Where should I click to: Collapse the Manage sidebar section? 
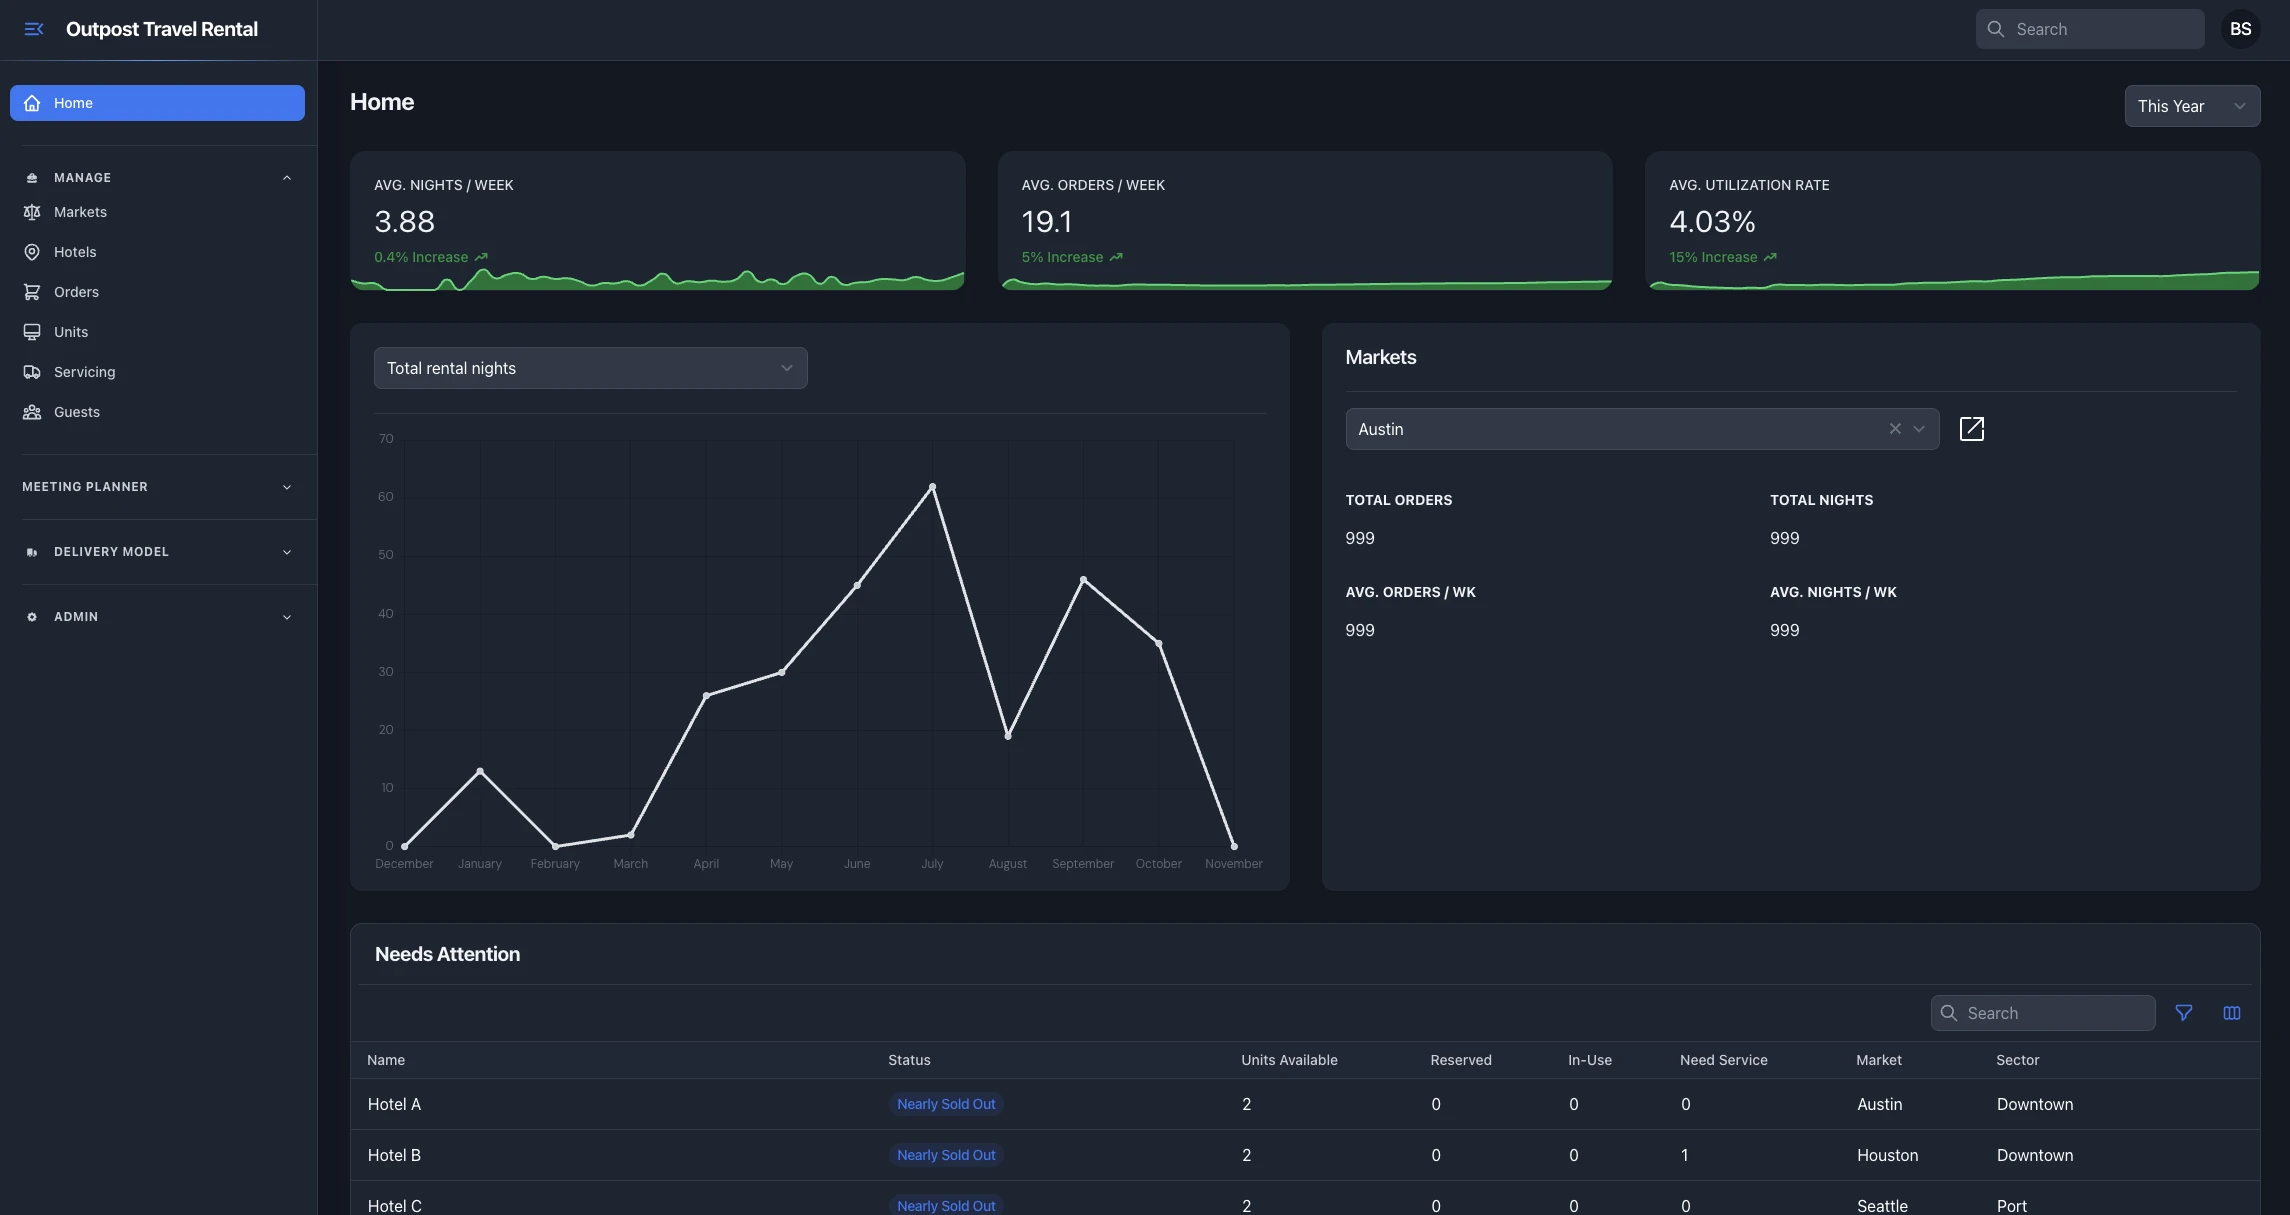[x=287, y=178]
